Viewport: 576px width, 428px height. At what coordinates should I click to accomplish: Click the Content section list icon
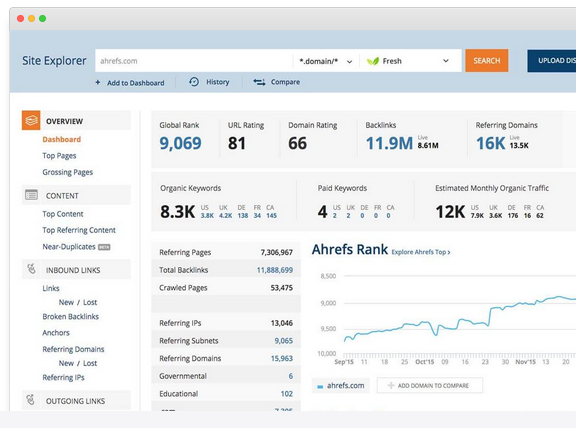[31, 195]
